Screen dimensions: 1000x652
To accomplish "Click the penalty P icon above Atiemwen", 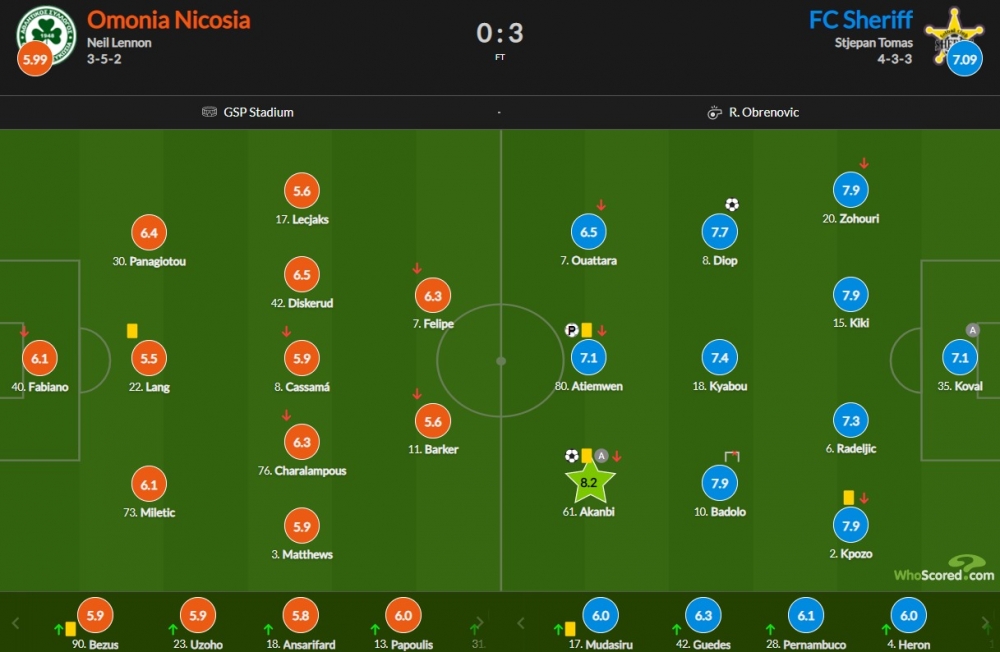I will click(x=571, y=330).
